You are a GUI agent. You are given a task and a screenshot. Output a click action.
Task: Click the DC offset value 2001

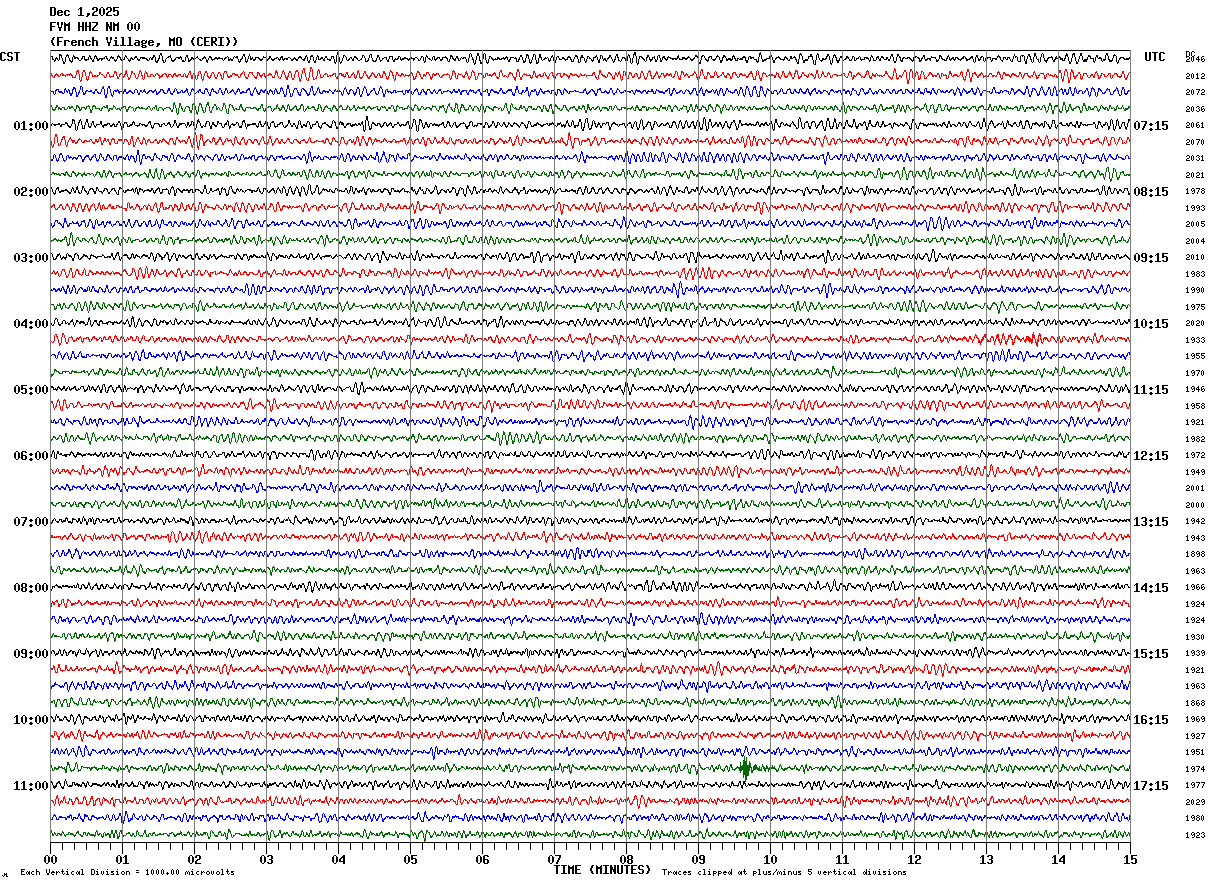[x=1195, y=488]
